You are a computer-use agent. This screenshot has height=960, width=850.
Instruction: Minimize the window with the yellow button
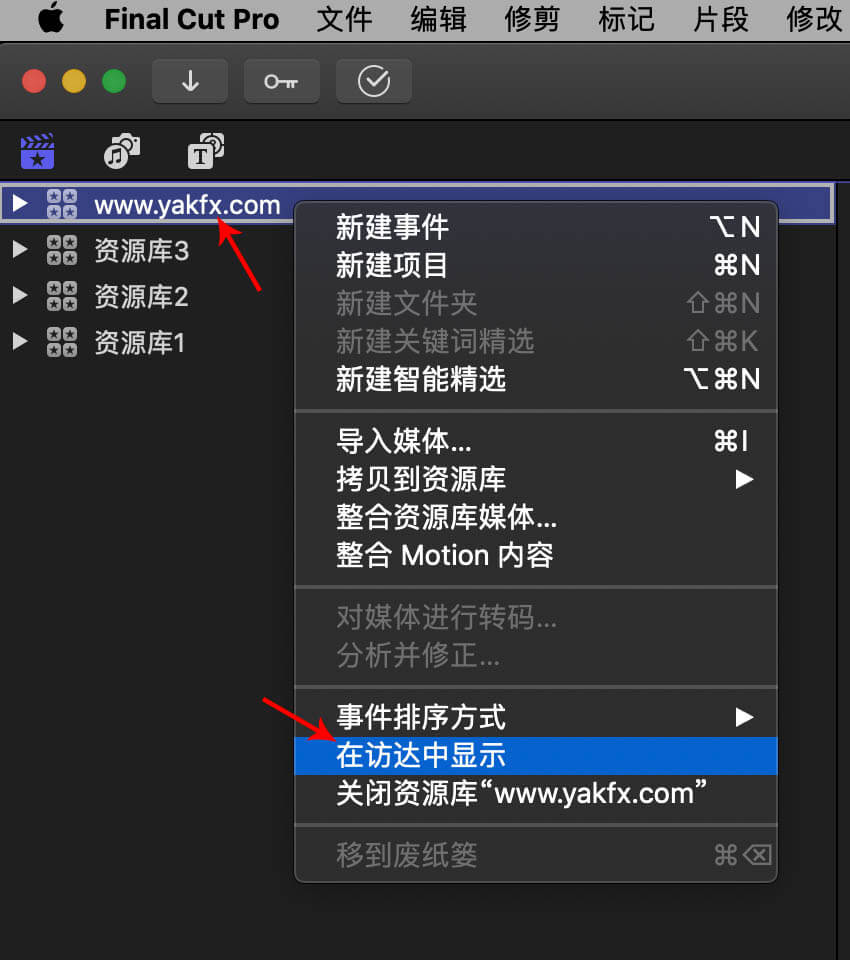74,81
